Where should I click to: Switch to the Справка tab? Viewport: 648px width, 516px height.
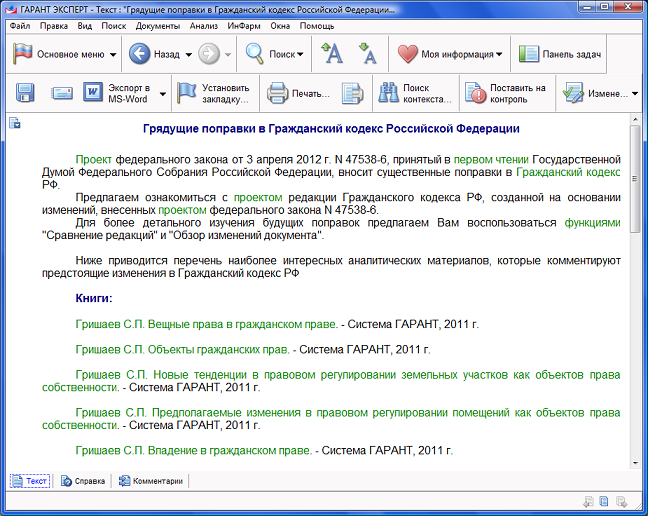[x=83, y=481]
